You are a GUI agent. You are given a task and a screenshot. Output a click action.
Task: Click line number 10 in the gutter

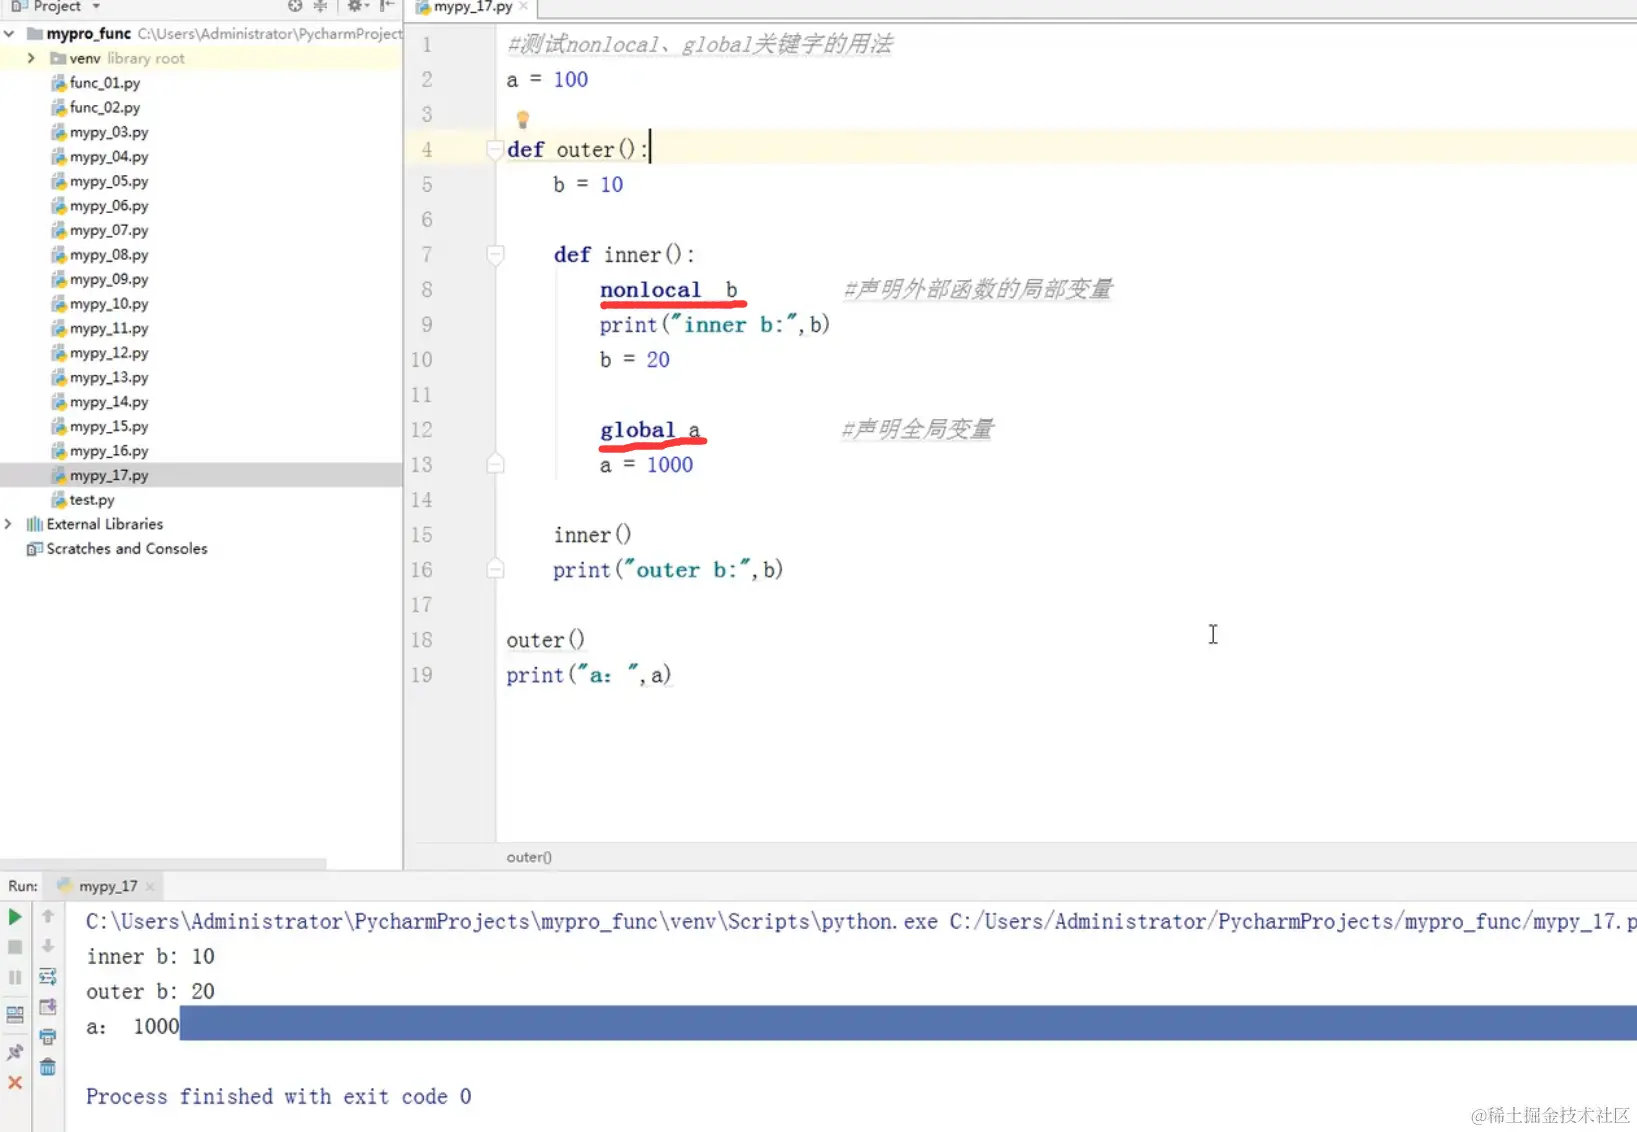pyautogui.click(x=422, y=360)
